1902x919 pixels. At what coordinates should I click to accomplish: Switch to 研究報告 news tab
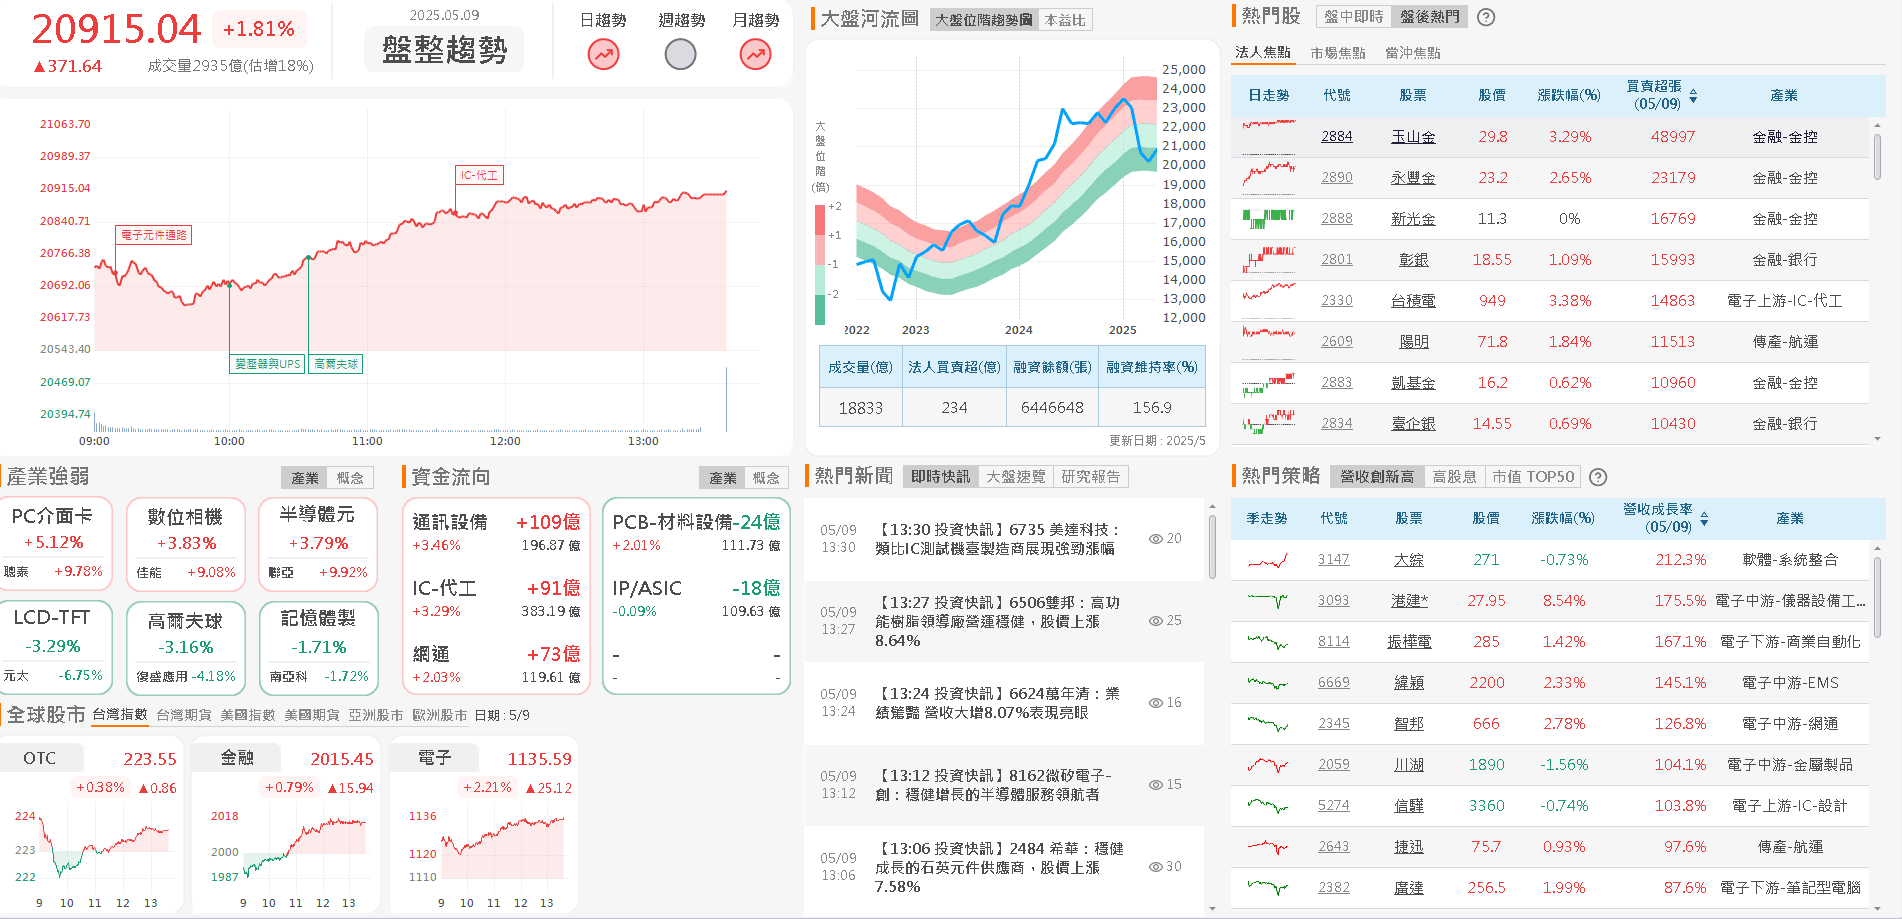click(1091, 477)
